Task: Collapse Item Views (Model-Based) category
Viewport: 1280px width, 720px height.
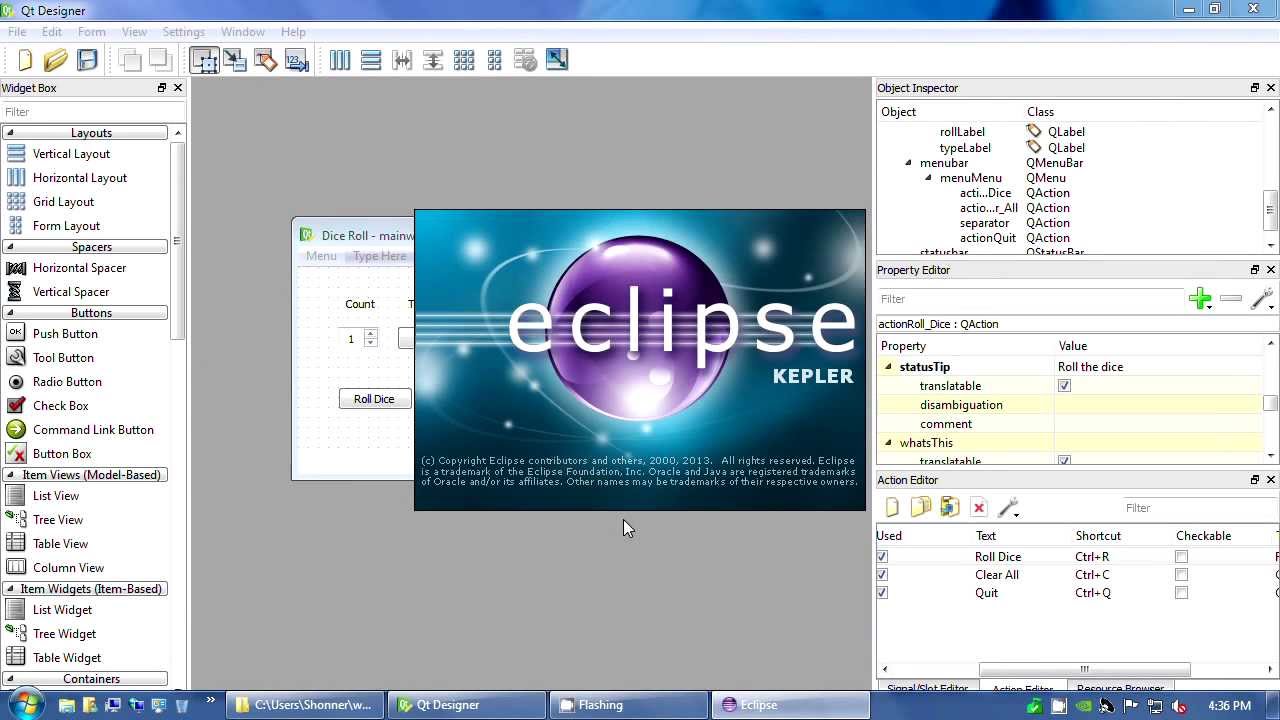Action: click(x=10, y=475)
